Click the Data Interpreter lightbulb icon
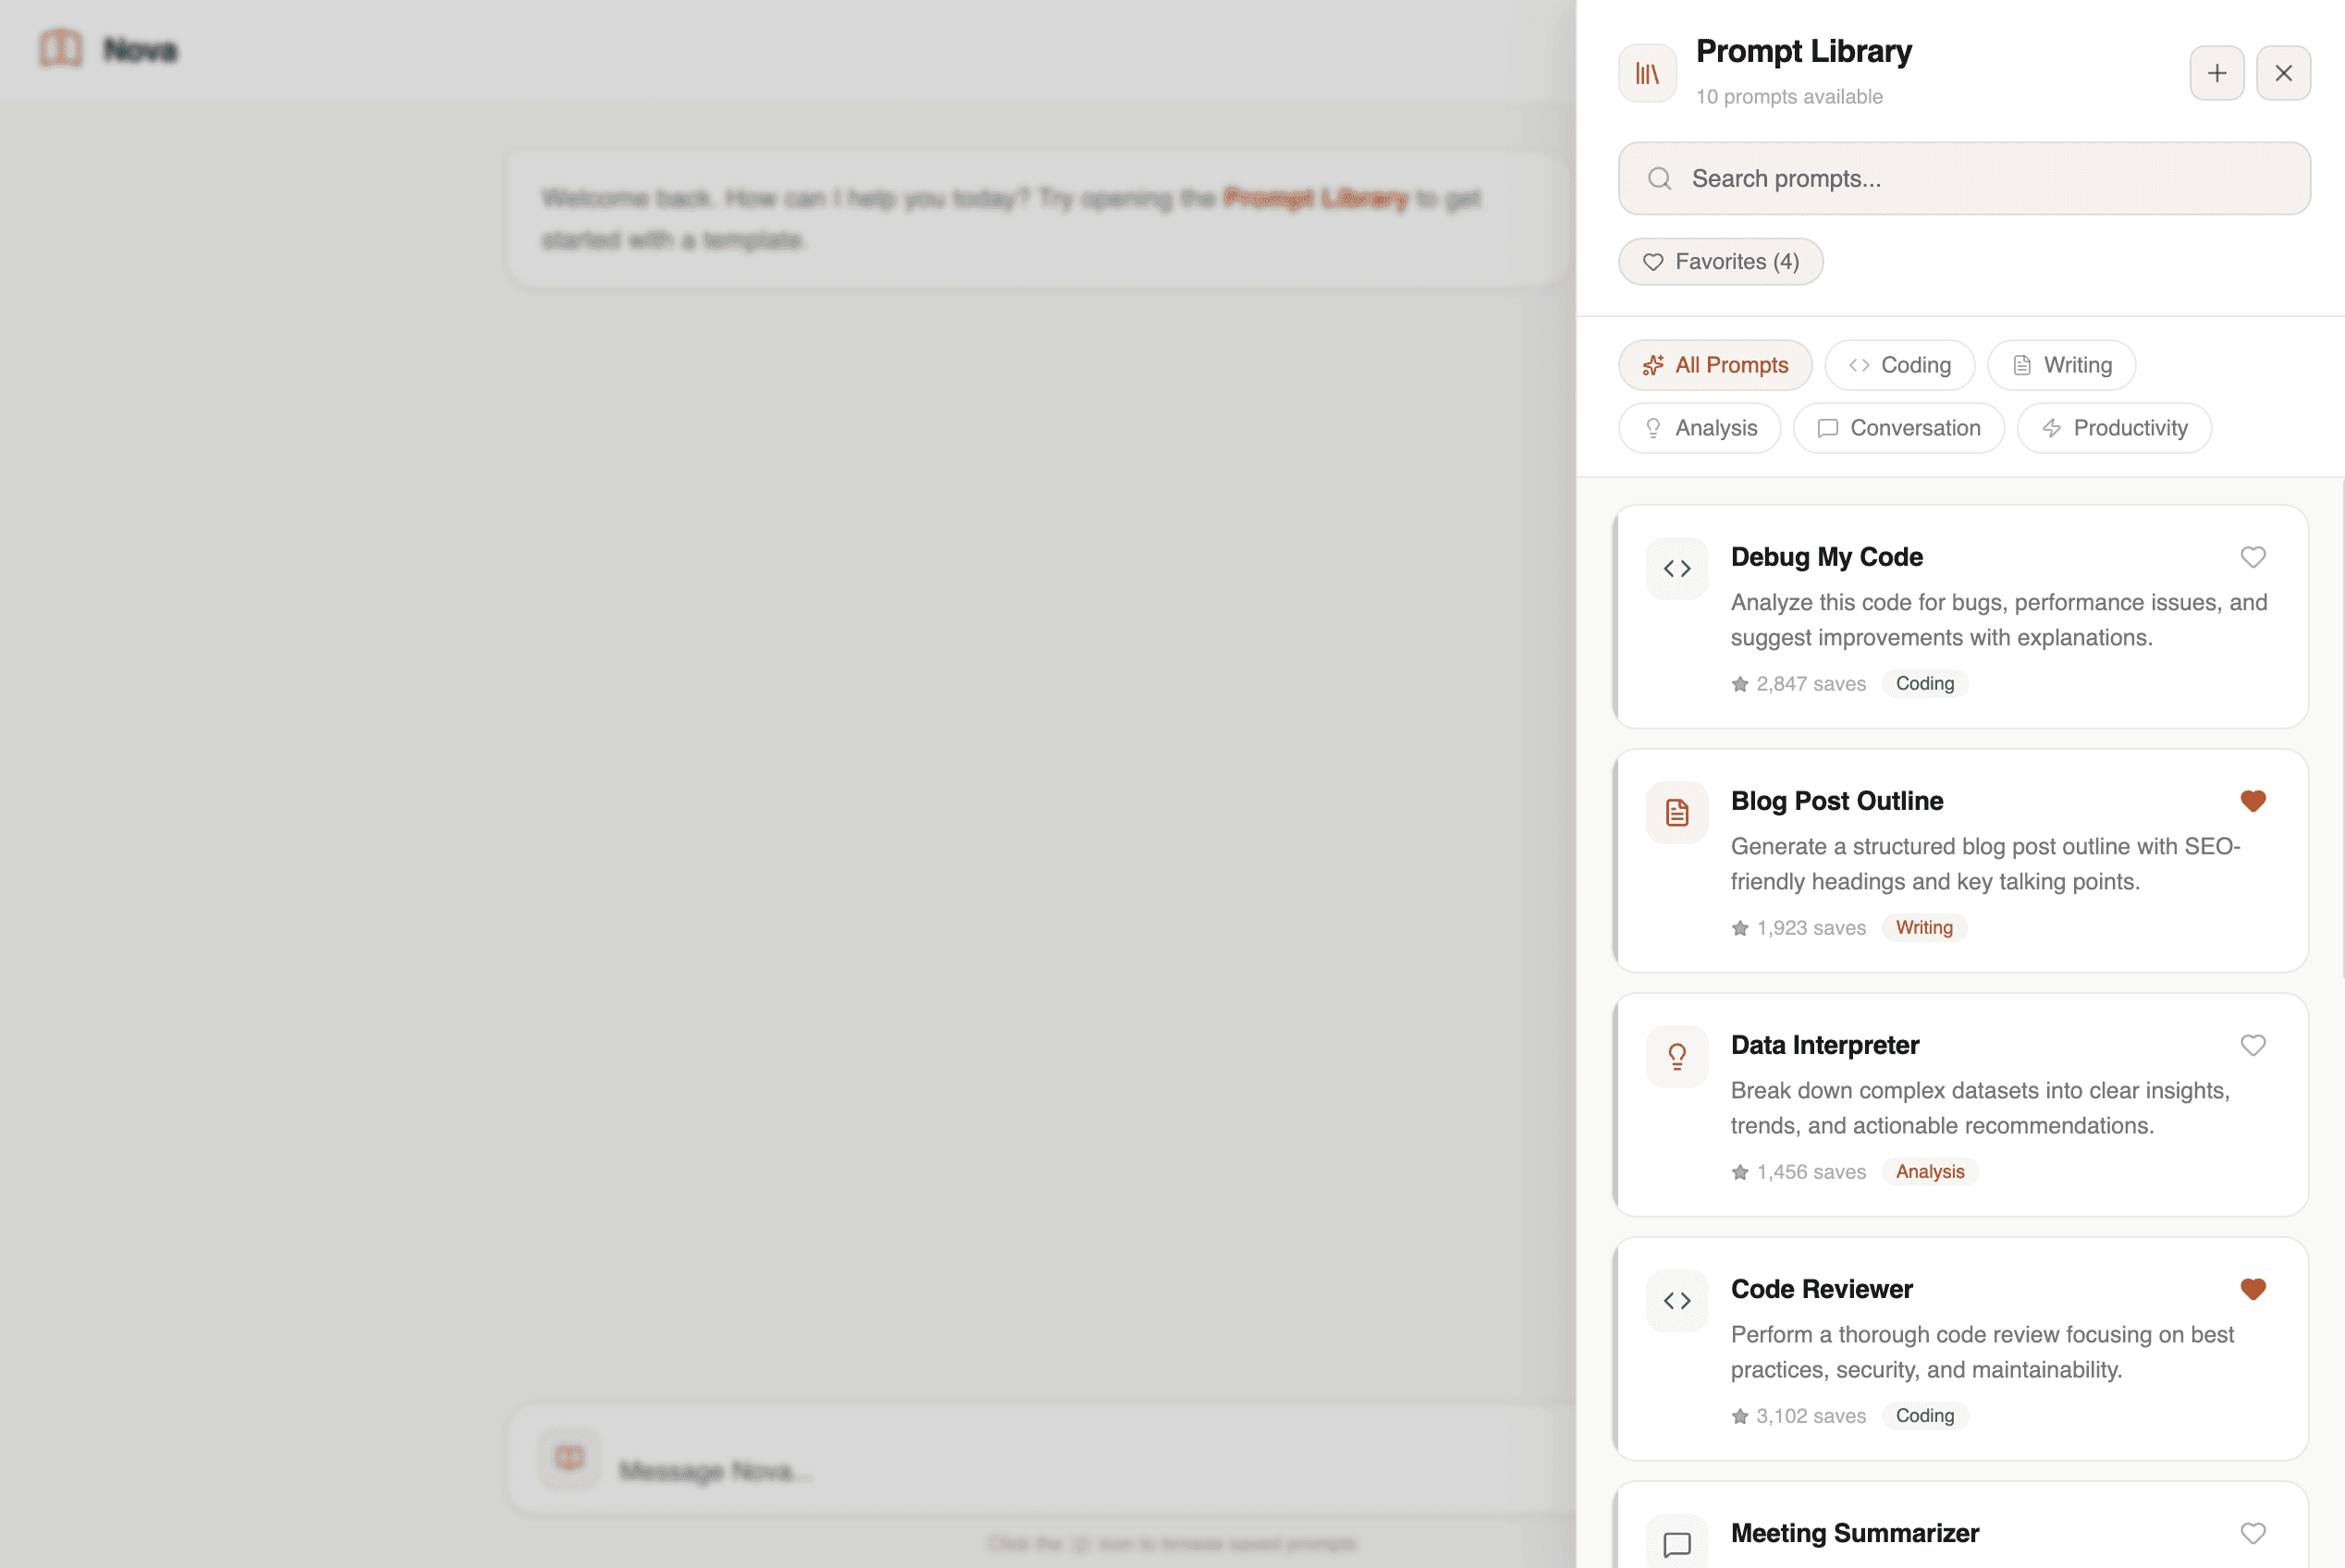The height and width of the screenshot is (1568, 2345). 1677,1057
